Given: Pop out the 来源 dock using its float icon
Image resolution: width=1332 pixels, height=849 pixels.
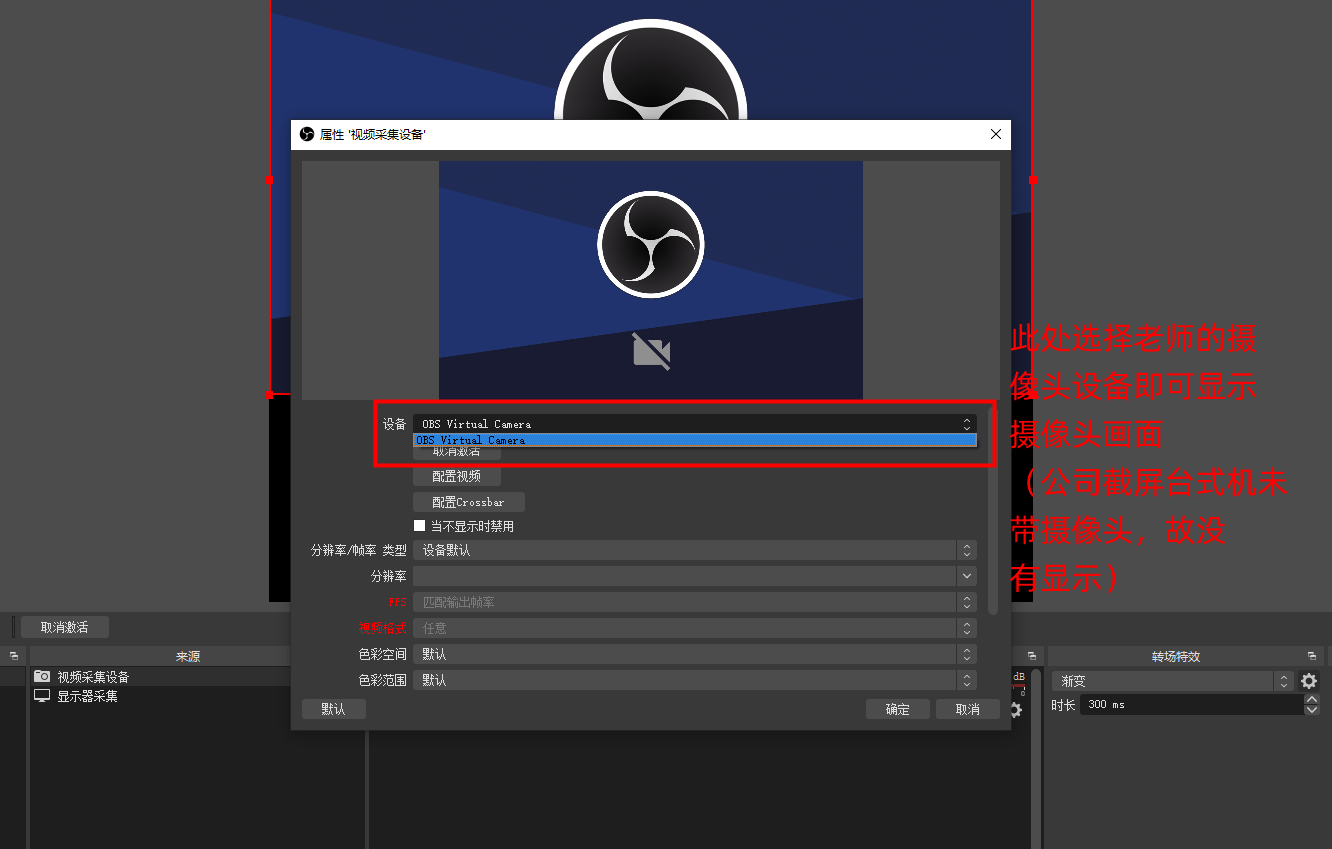Looking at the screenshot, I should 14,657.
